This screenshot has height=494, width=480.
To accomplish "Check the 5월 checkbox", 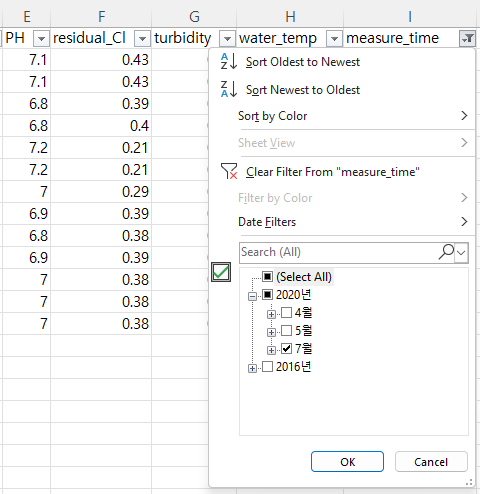I will point(286,331).
